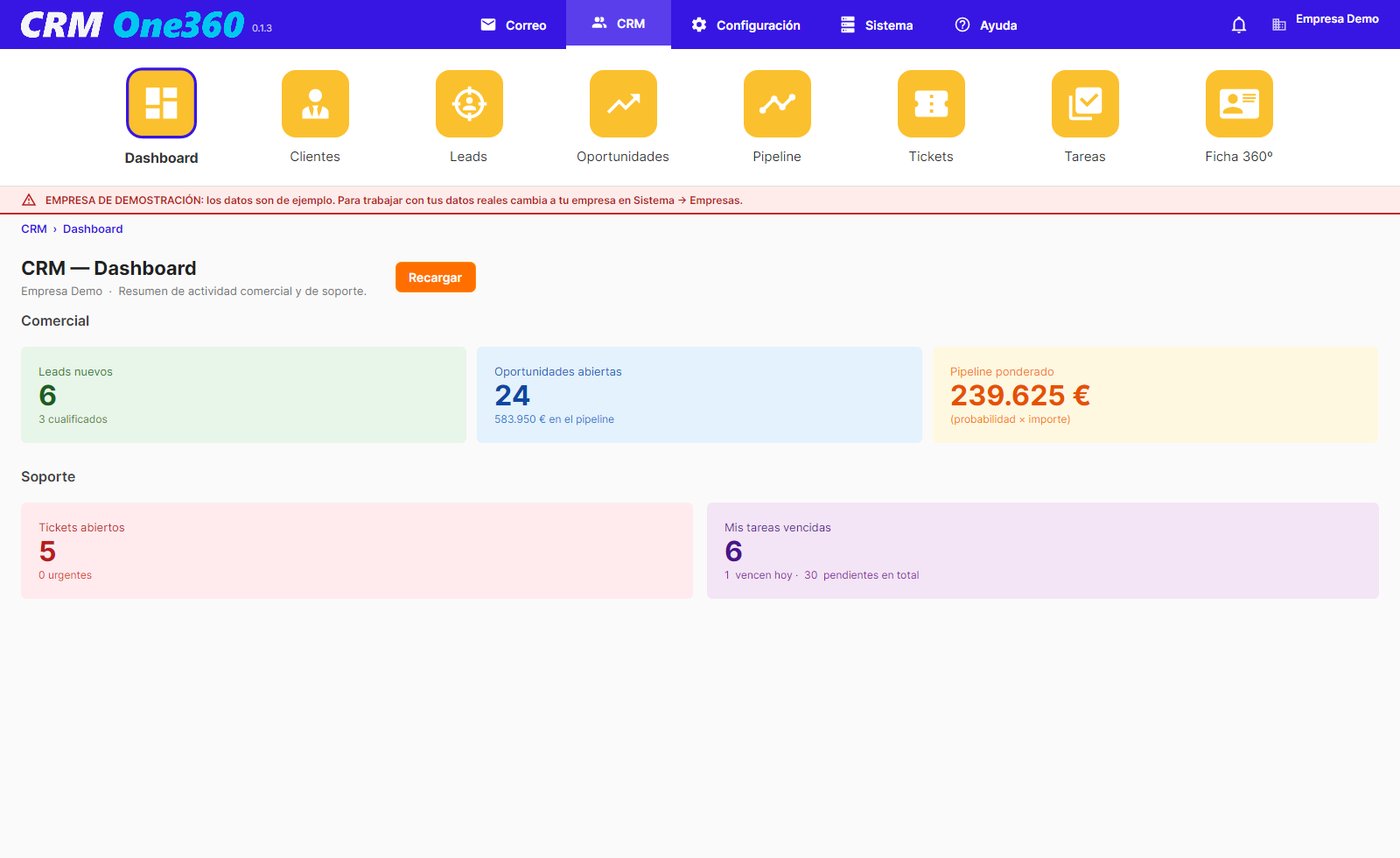The height and width of the screenshot is (858, 1400).
Task: Open the Tareas checklist icon
Action: (1085, 103)
